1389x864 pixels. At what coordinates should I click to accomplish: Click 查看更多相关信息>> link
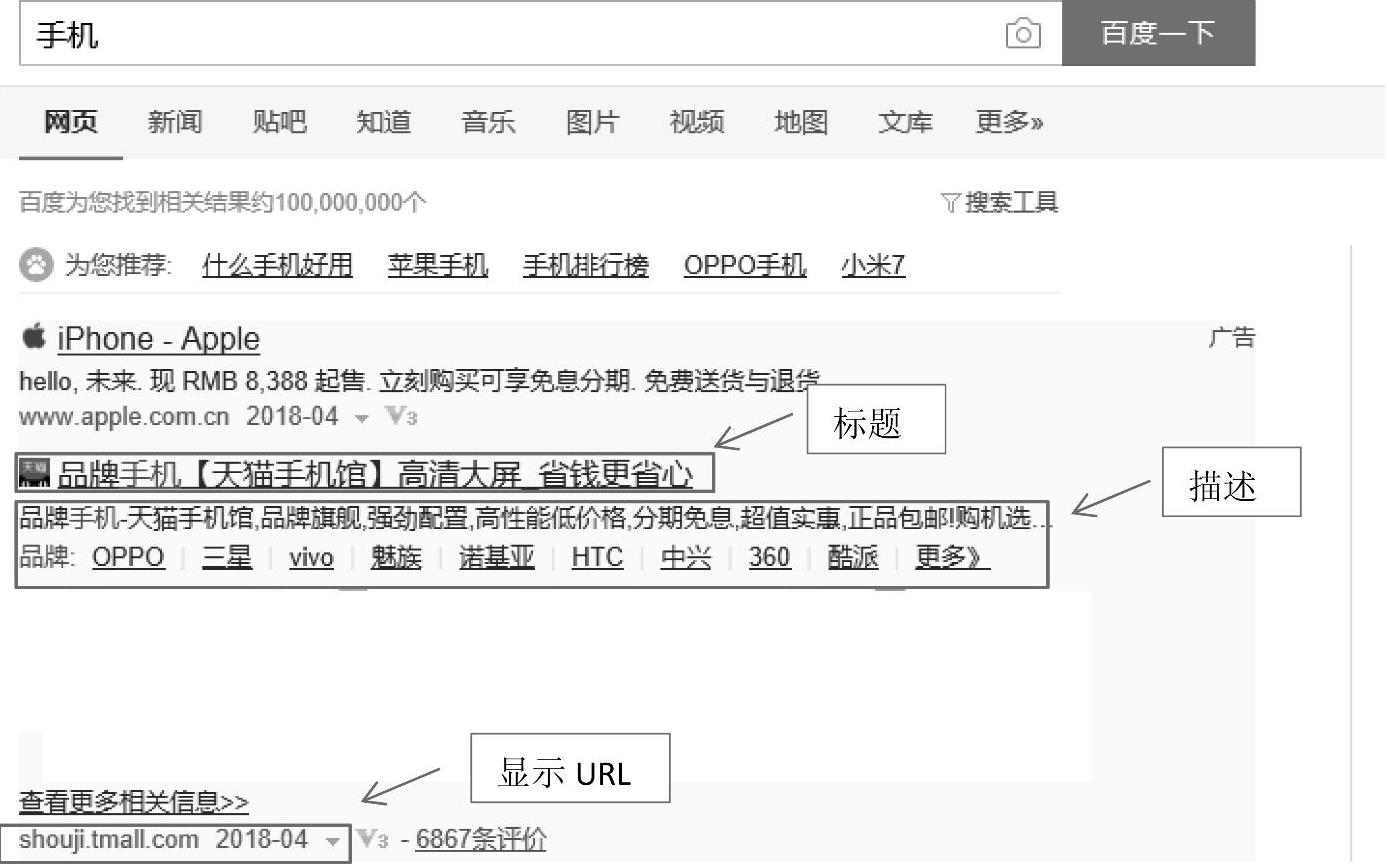pos(134,802)
